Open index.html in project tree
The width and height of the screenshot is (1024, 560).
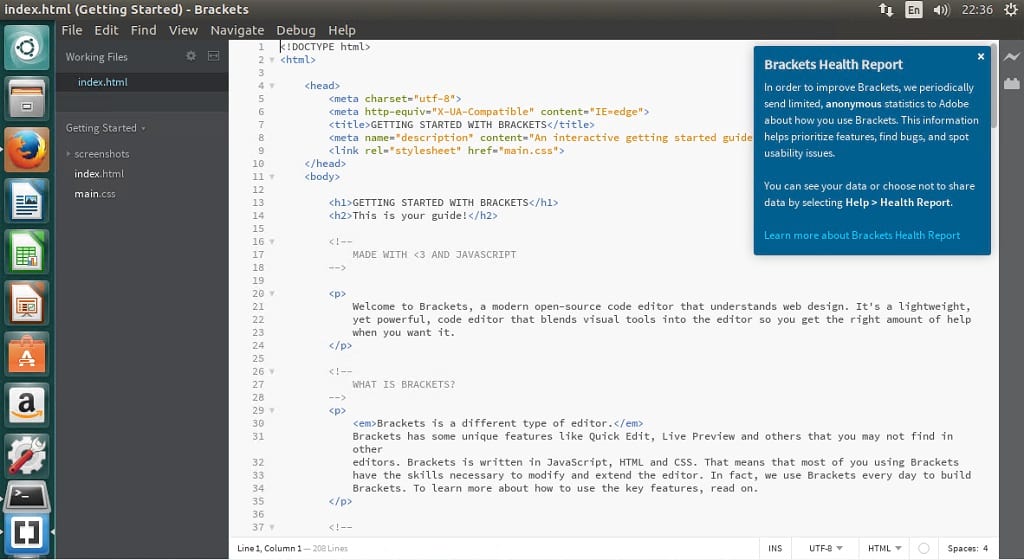coord(99,174)
